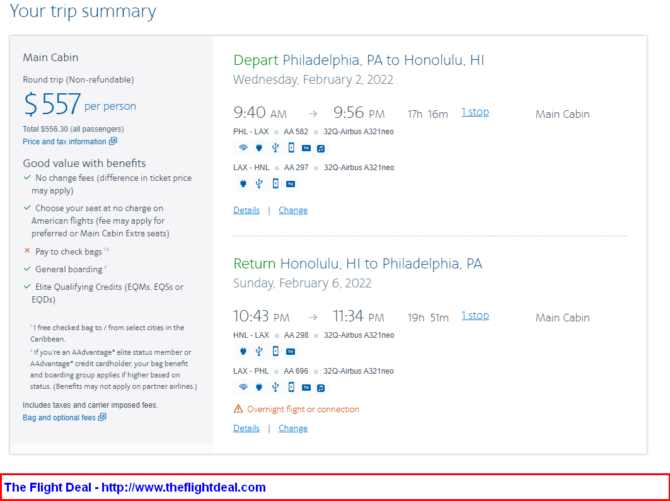
Task: Click the USB icon for flight AA 298
Action: [x=259, y=351]
